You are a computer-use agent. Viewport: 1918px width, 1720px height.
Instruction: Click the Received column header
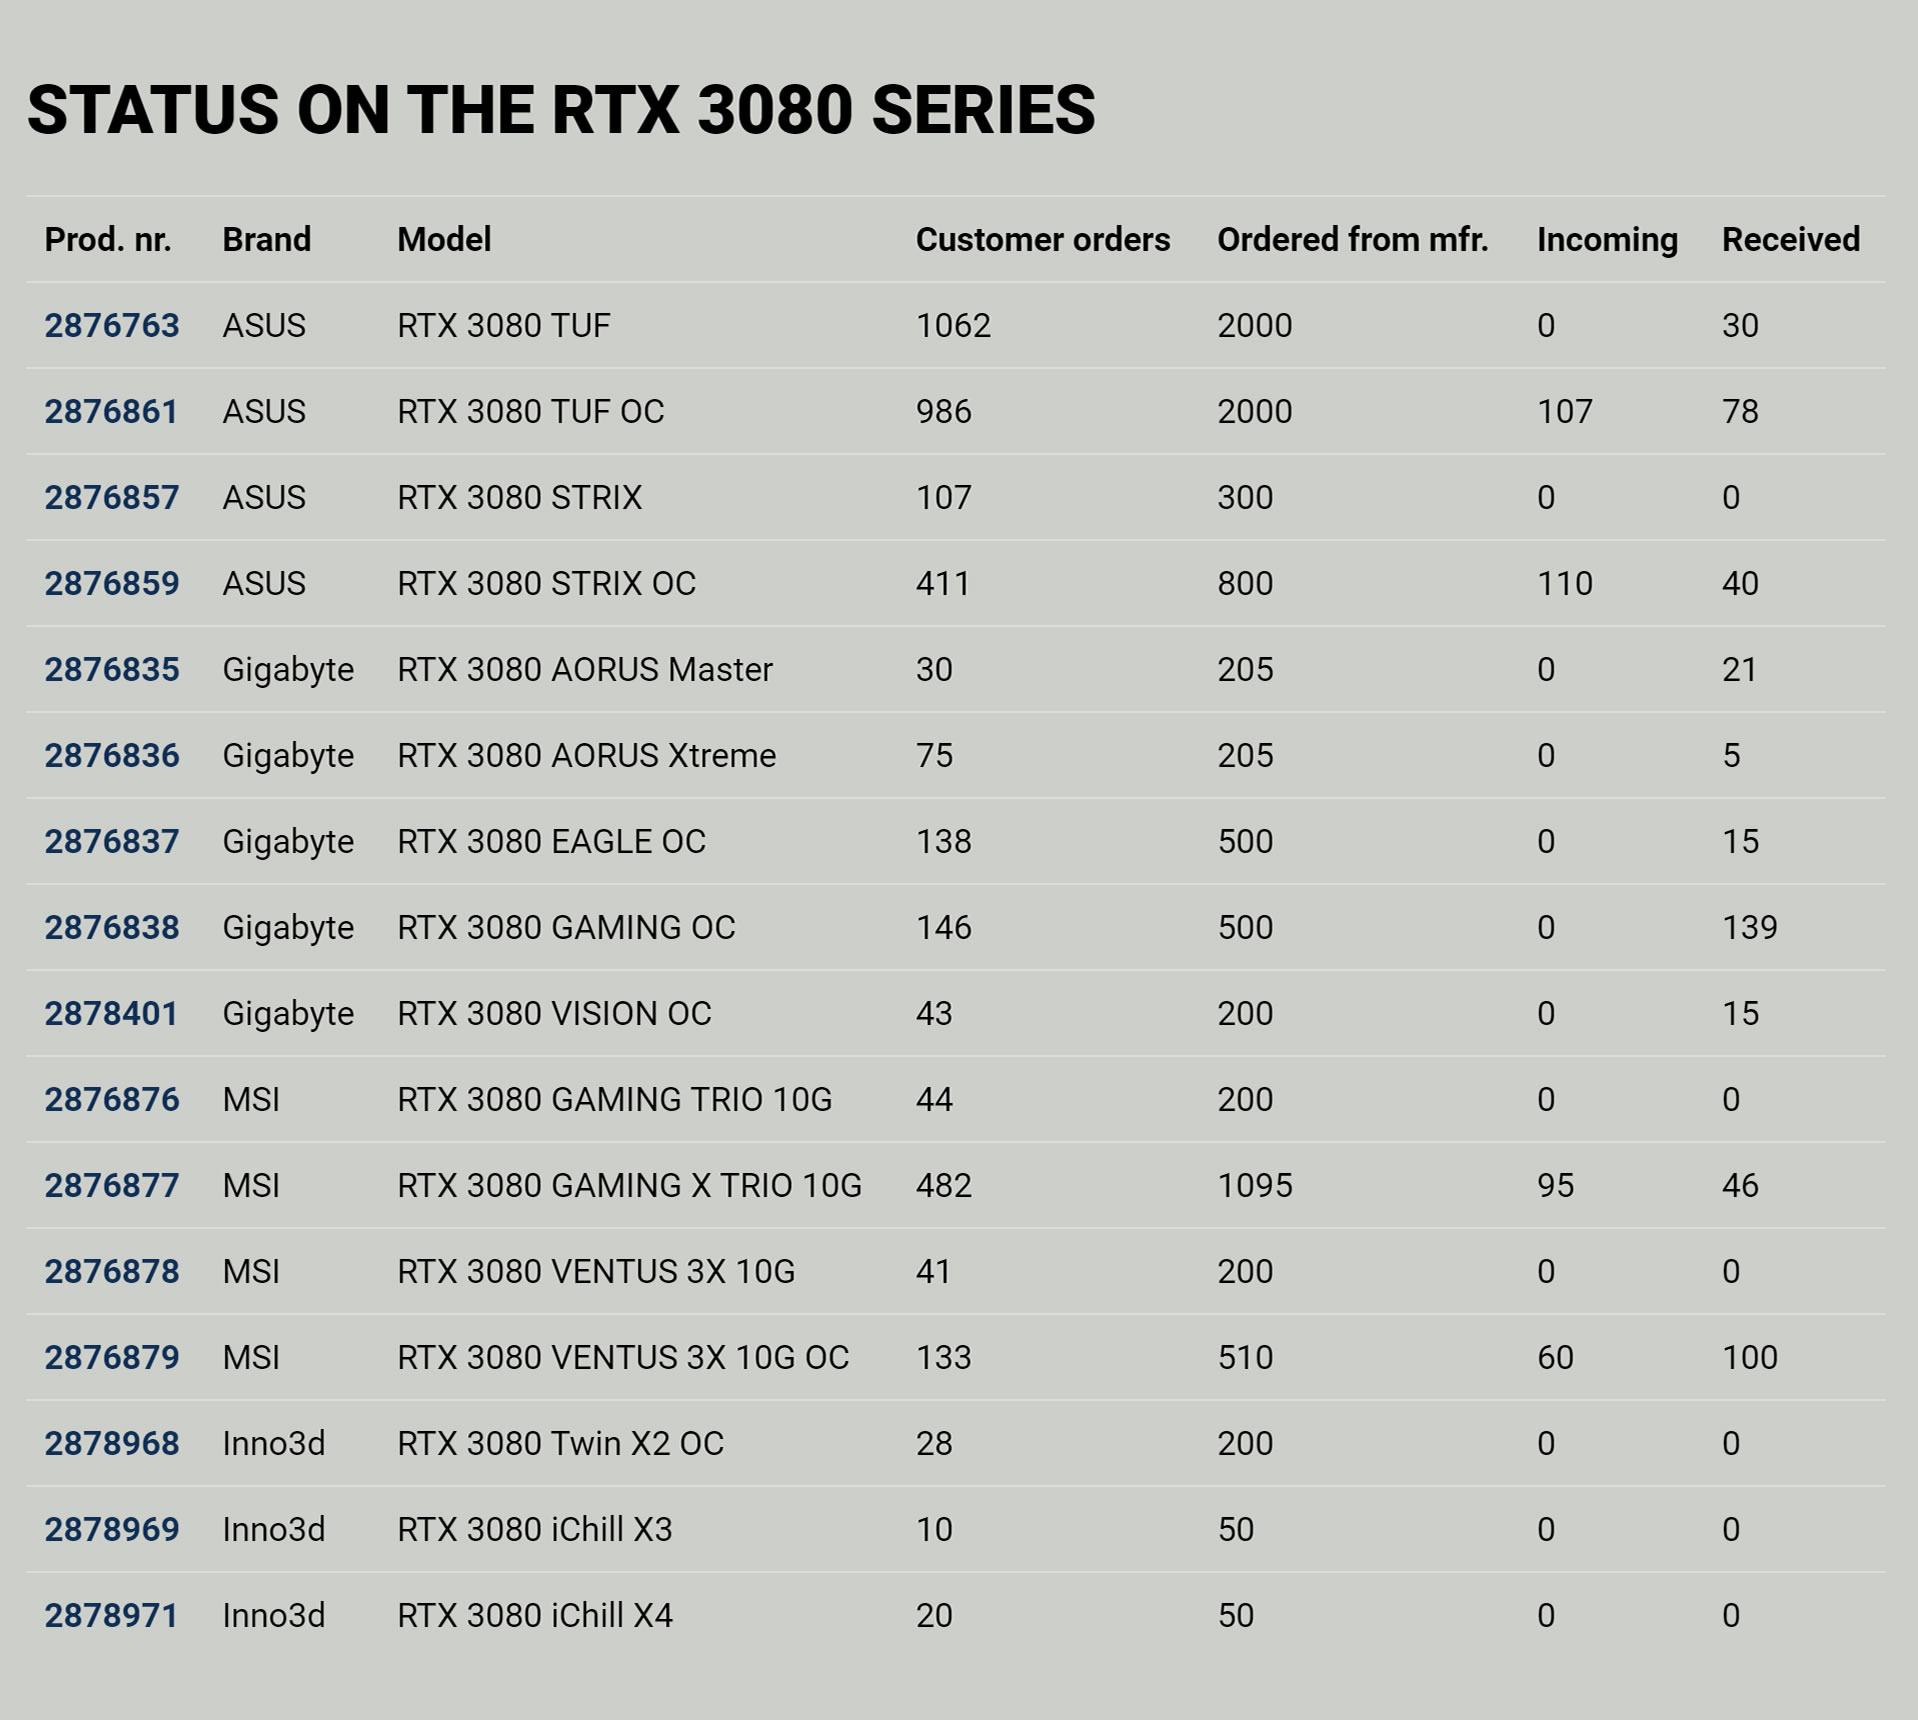[x=1790, y=240]
